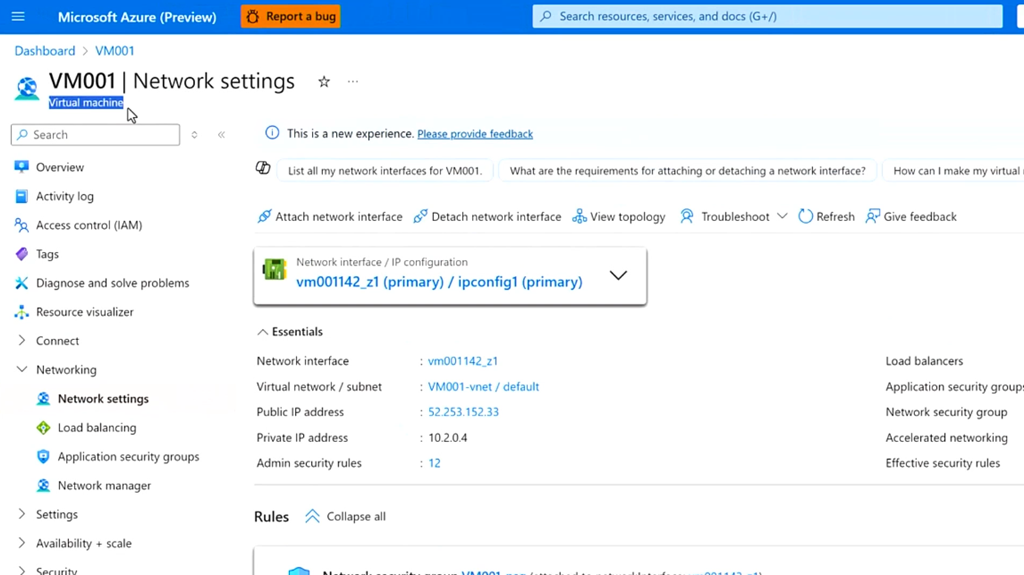
Task: Collapse the Essentials section
Action: pos(263,332)
